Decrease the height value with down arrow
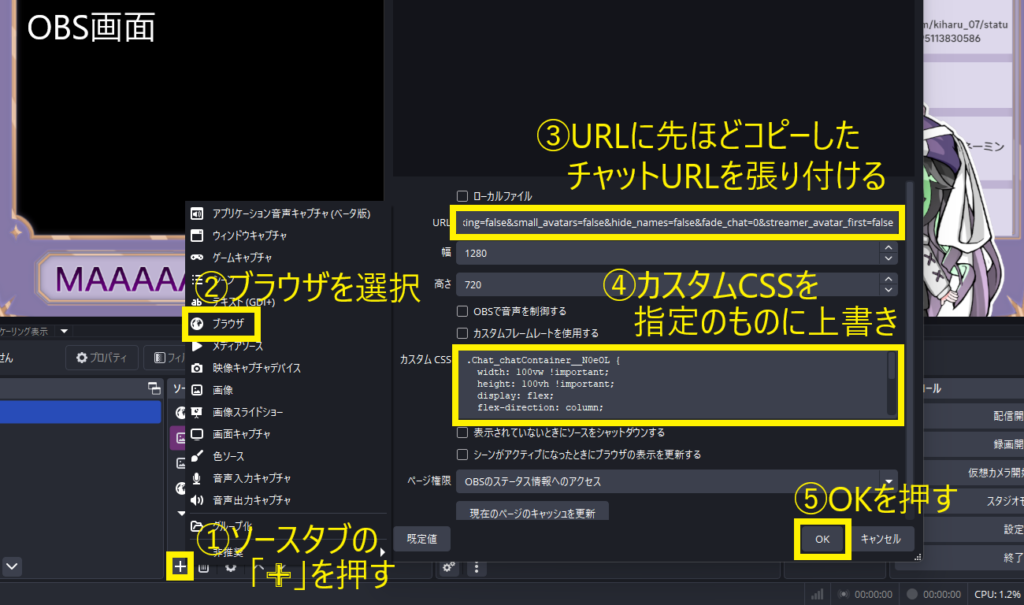 click(x=888, y=289)
